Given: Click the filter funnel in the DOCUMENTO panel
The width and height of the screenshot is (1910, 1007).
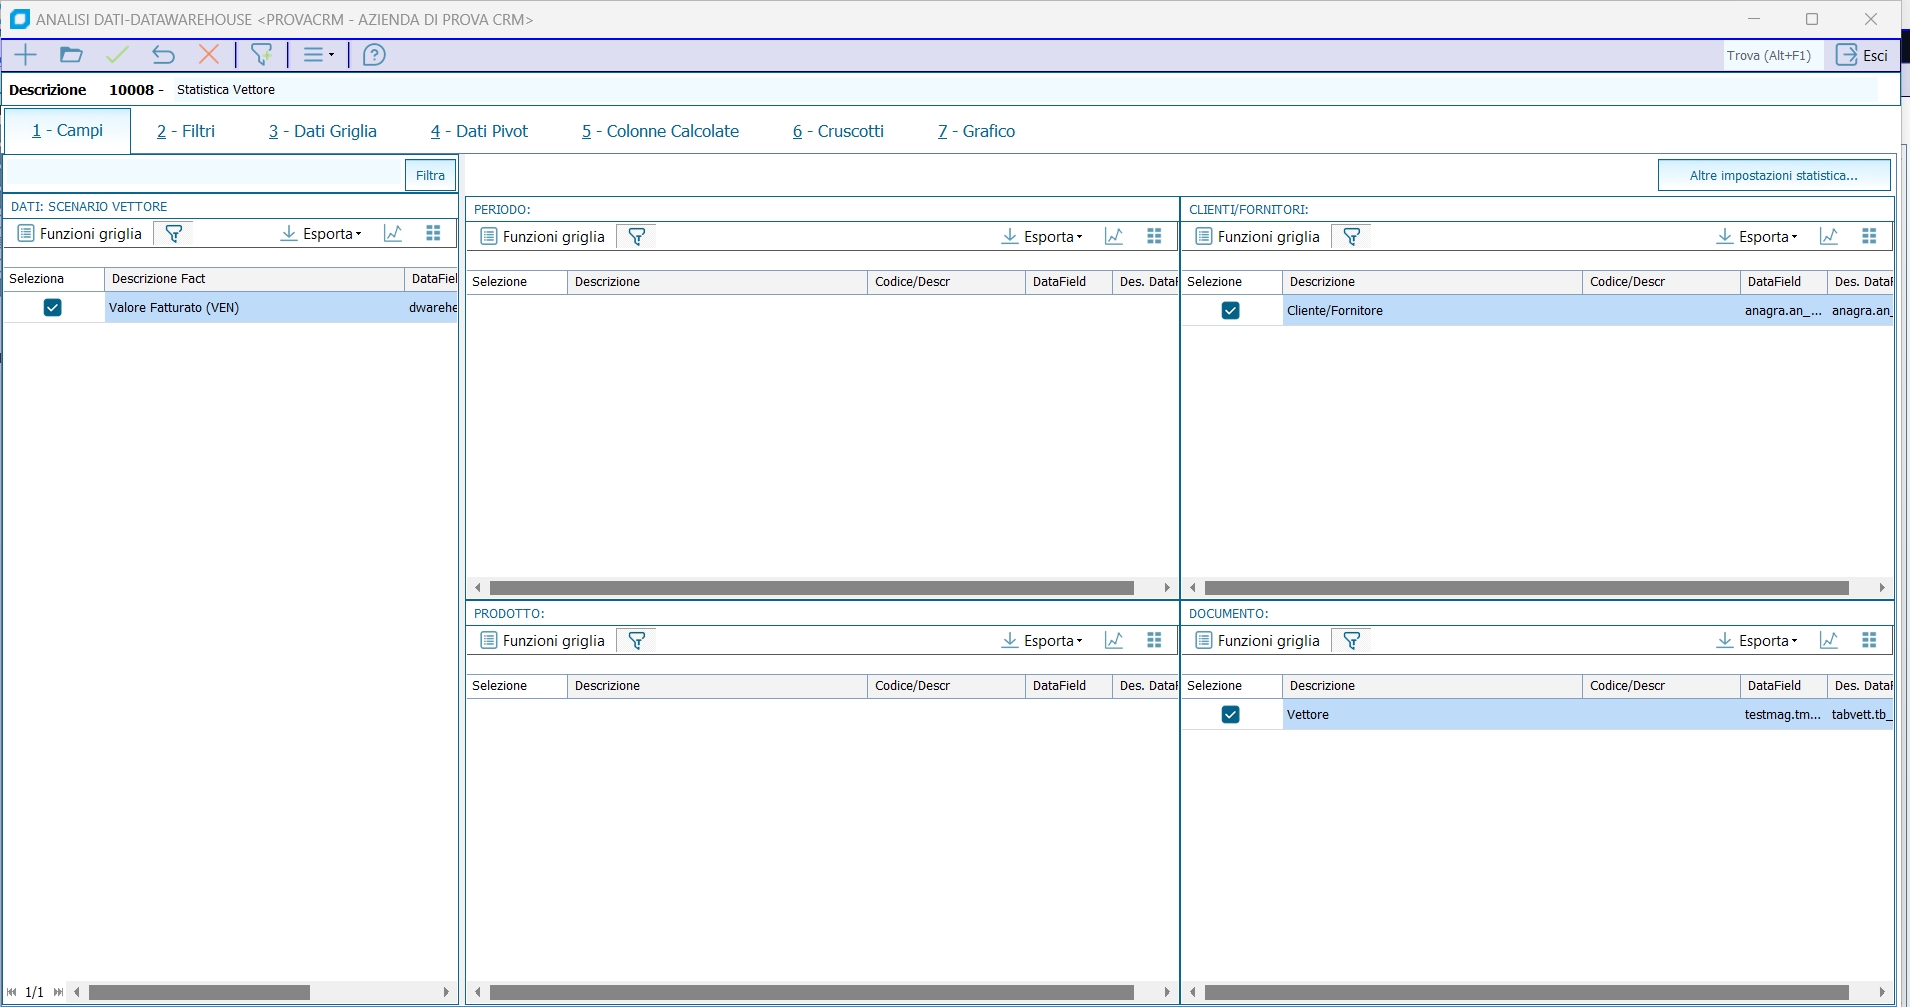Looking at the screenshot, I should [x=1351, y=641].
